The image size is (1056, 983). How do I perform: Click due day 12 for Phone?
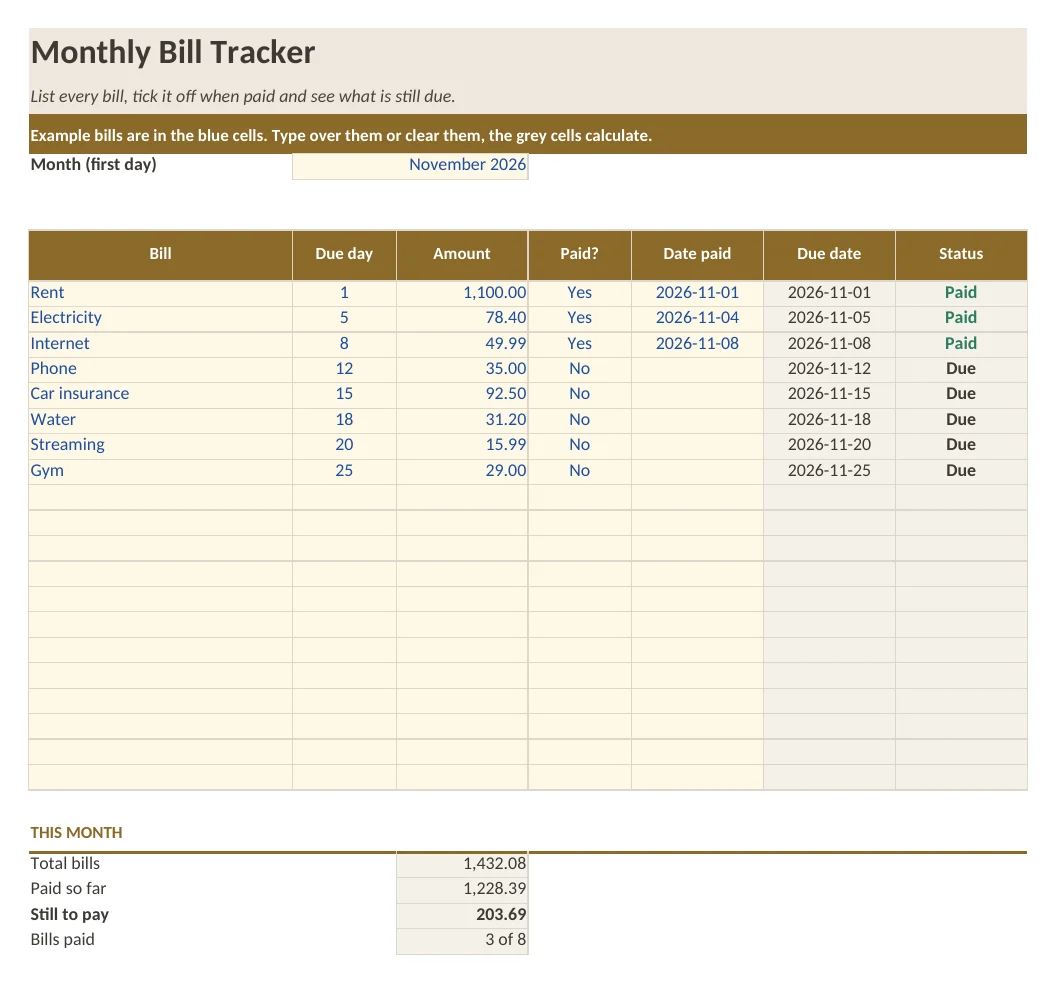coord(344,370)
